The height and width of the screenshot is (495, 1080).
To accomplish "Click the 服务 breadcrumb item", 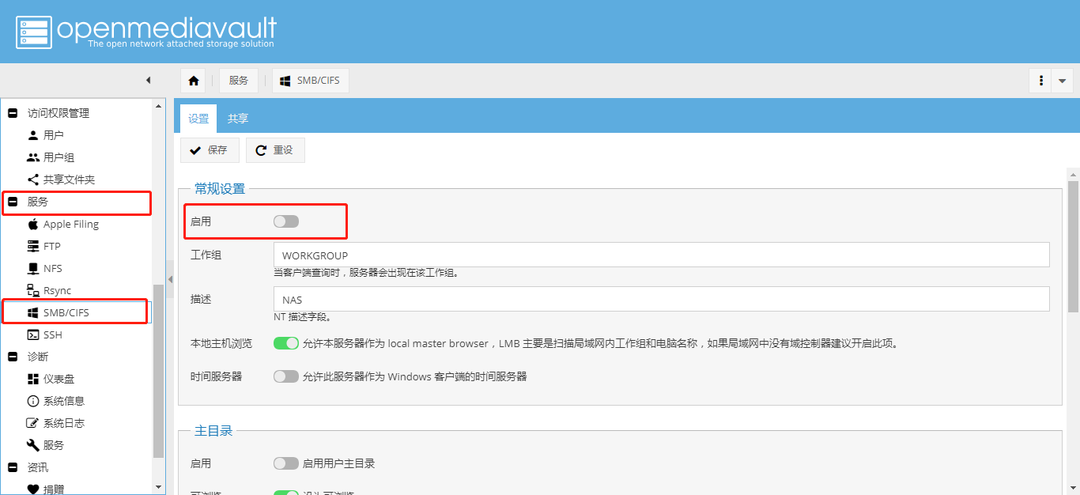I will click(238, 81).
